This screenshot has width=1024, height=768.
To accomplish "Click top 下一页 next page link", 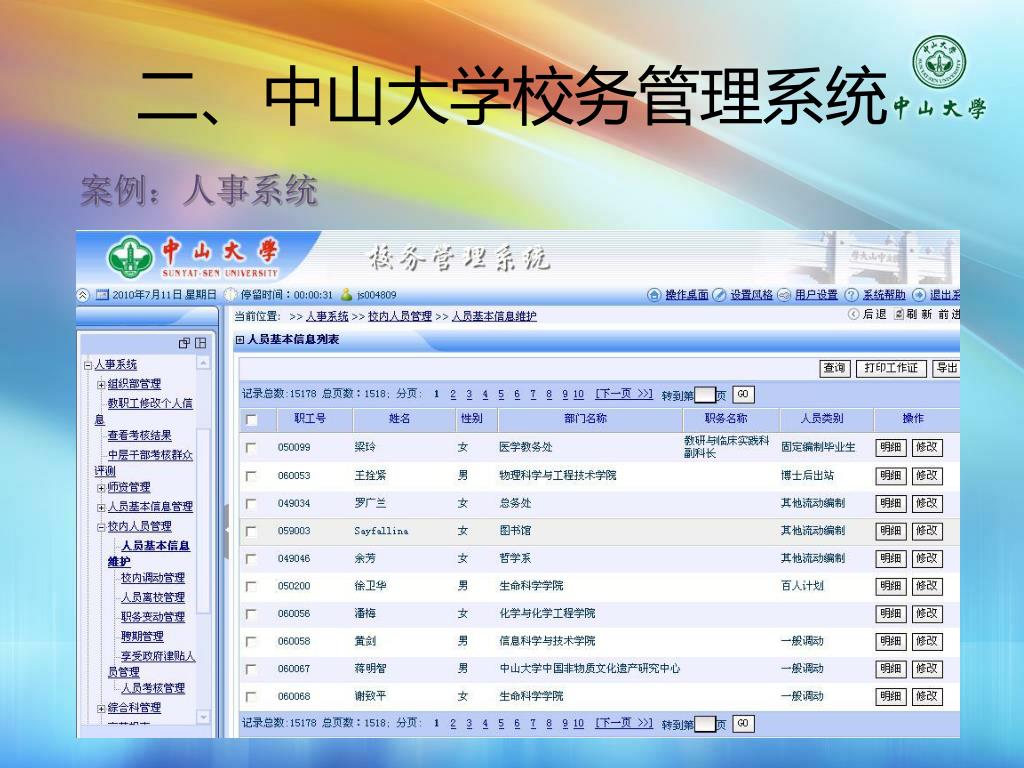I will [624, 394].
